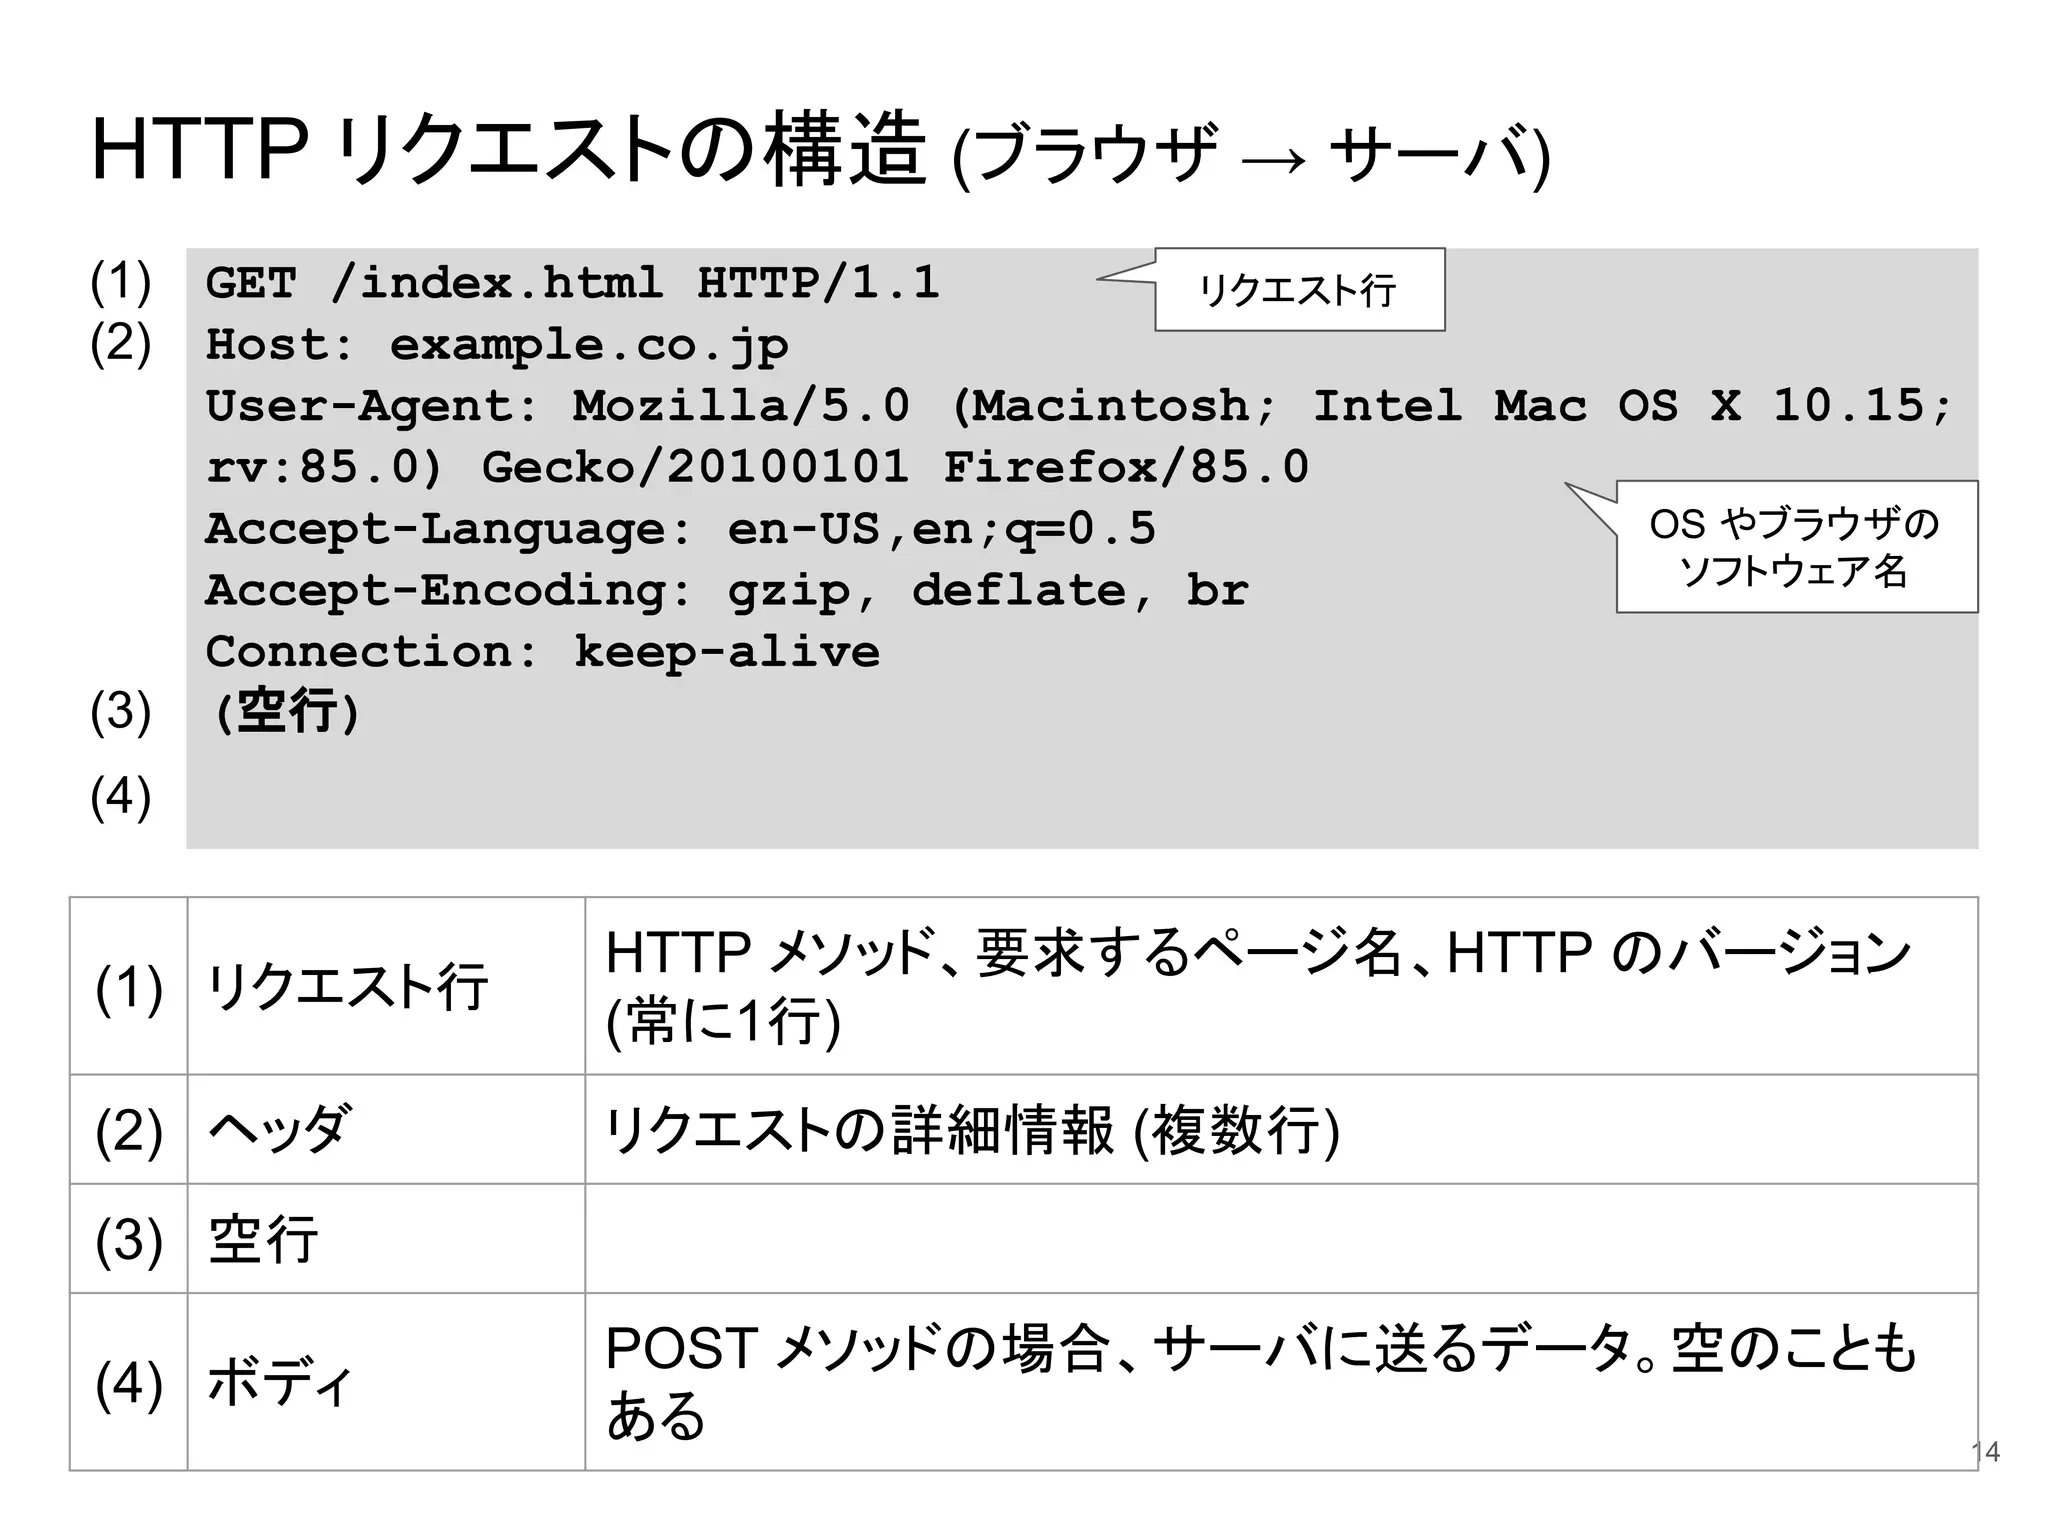The height and width of the screenshot is (1536, 2048).
Task: Click the 'リクエスト行' callout box
Action: (1299, 290)
